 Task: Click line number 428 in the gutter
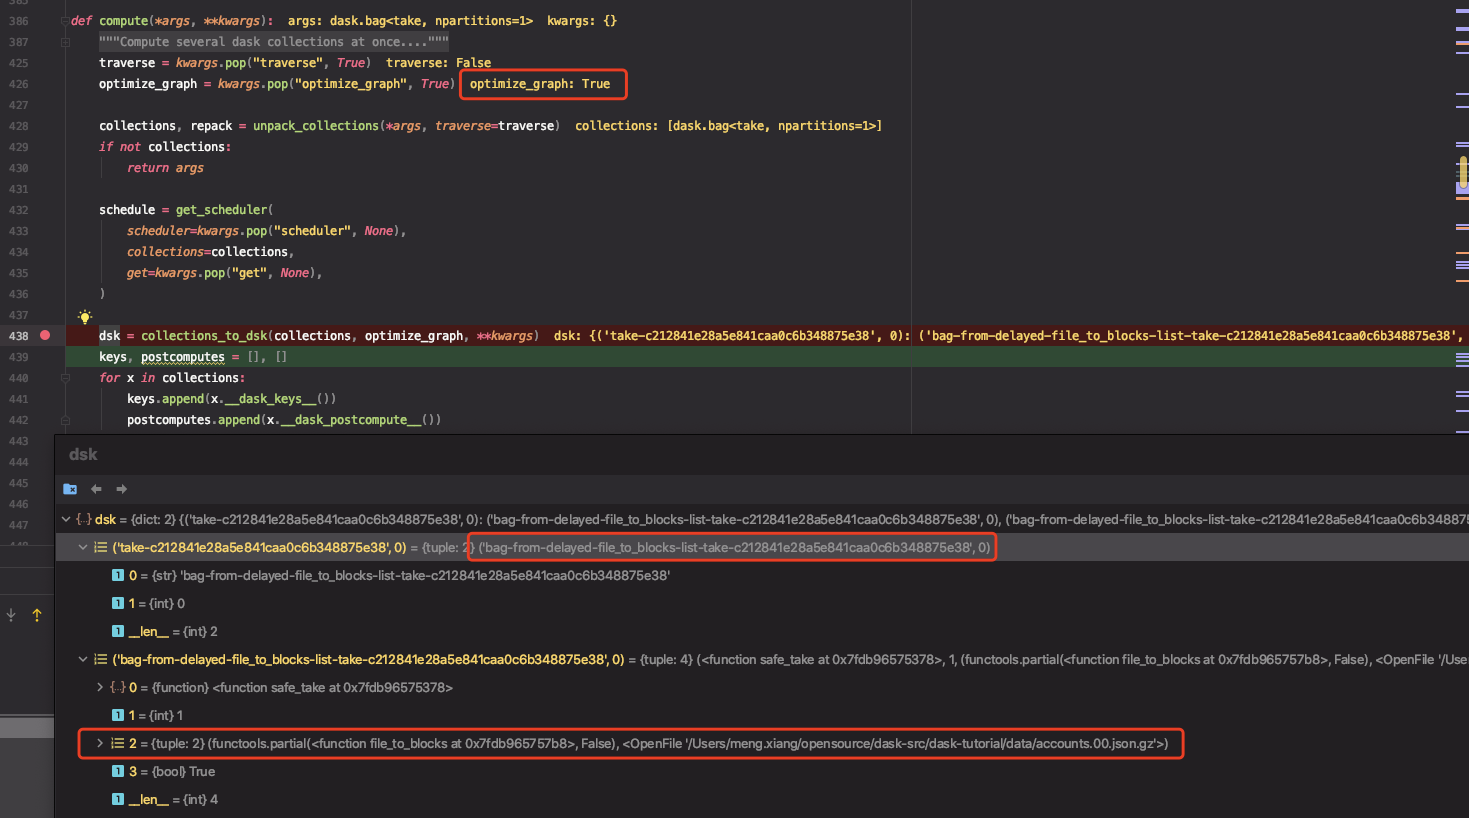19,126
